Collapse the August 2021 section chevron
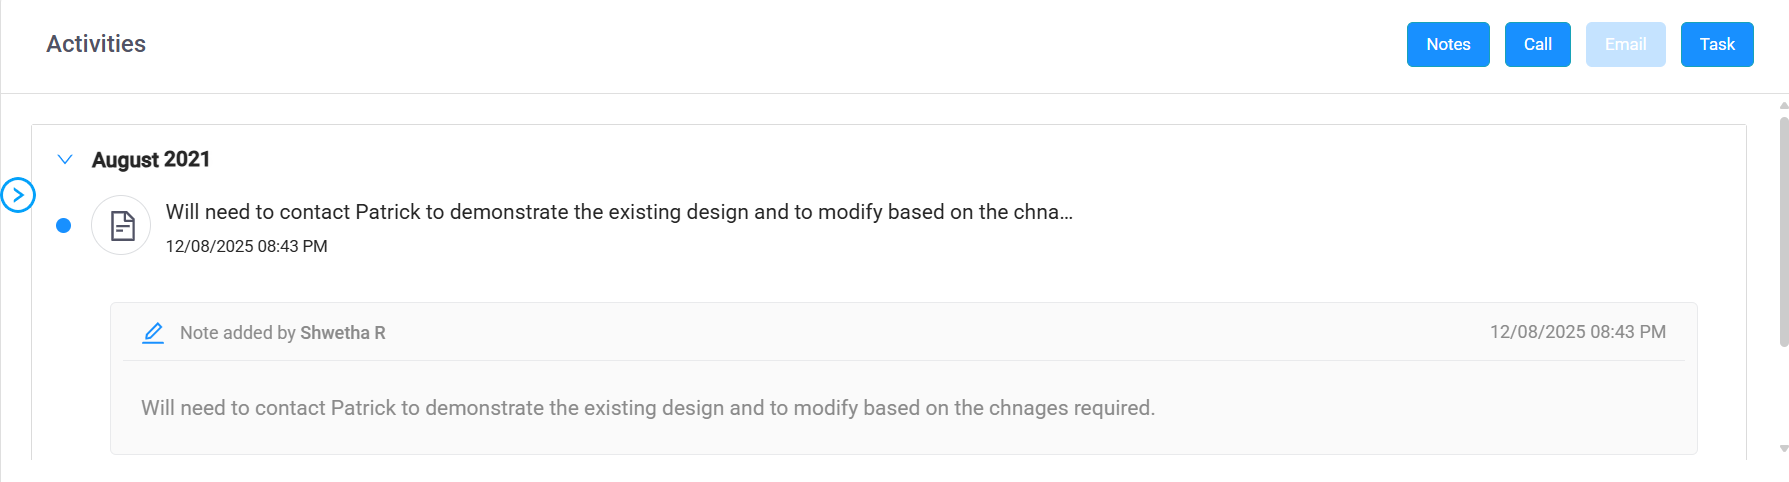This screenshot has width=1789, height=482. click(x=65, y=159)
